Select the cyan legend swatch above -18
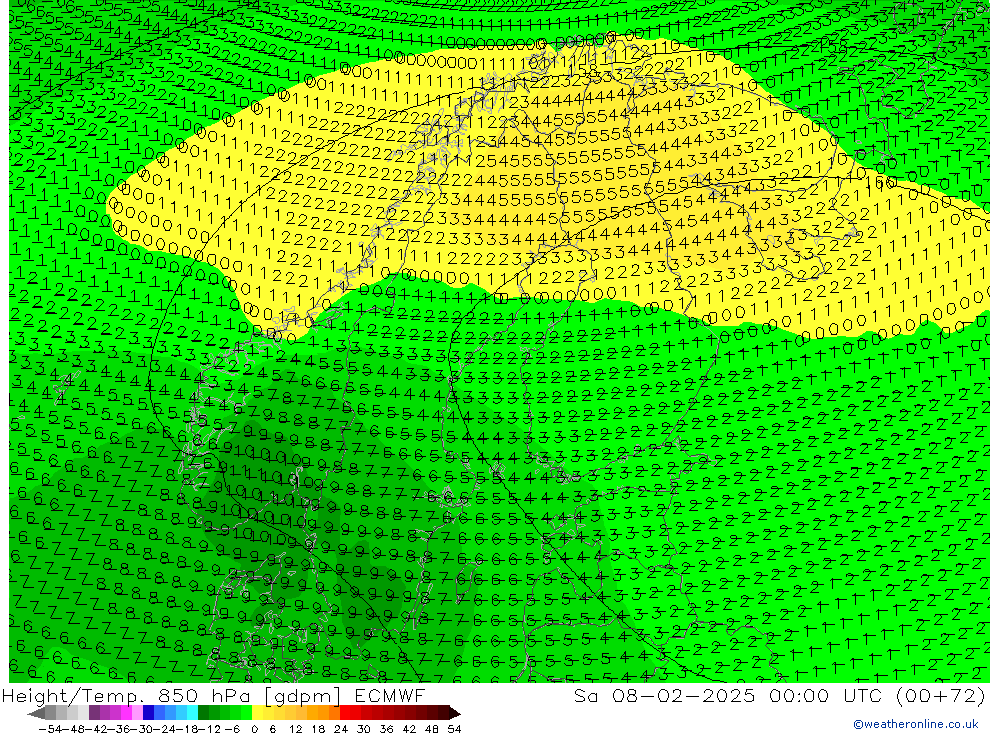The width and height of the screenshot is (1000, 733). 192,713
